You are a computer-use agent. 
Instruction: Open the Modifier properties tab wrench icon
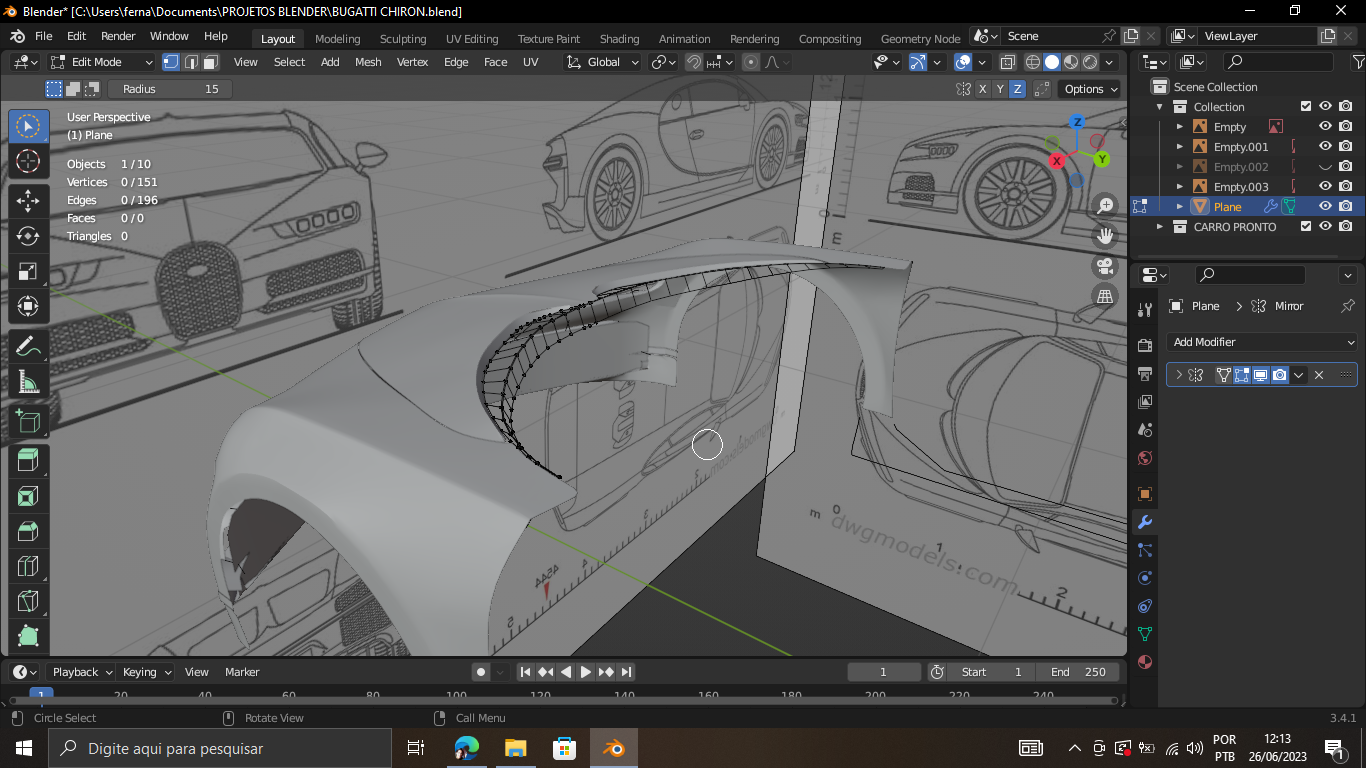coord(1145,522)
